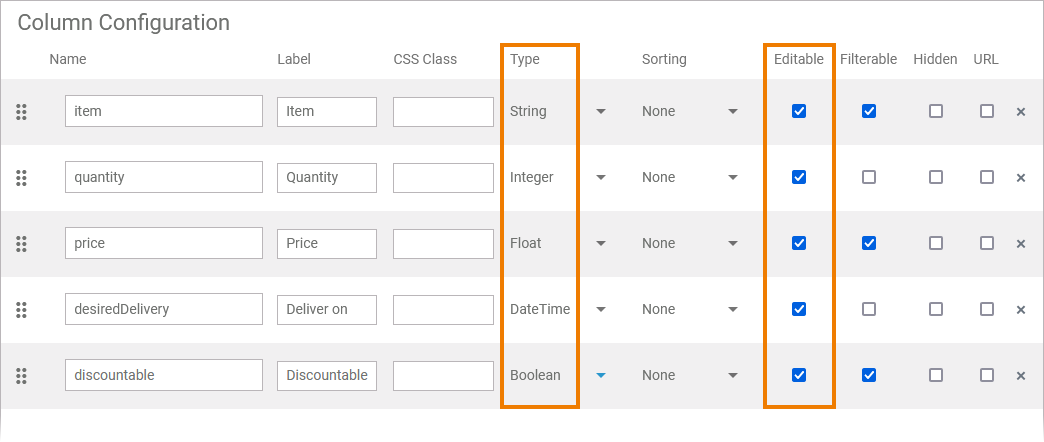Click the Name field containing desiredDelivery

[164, 310]
